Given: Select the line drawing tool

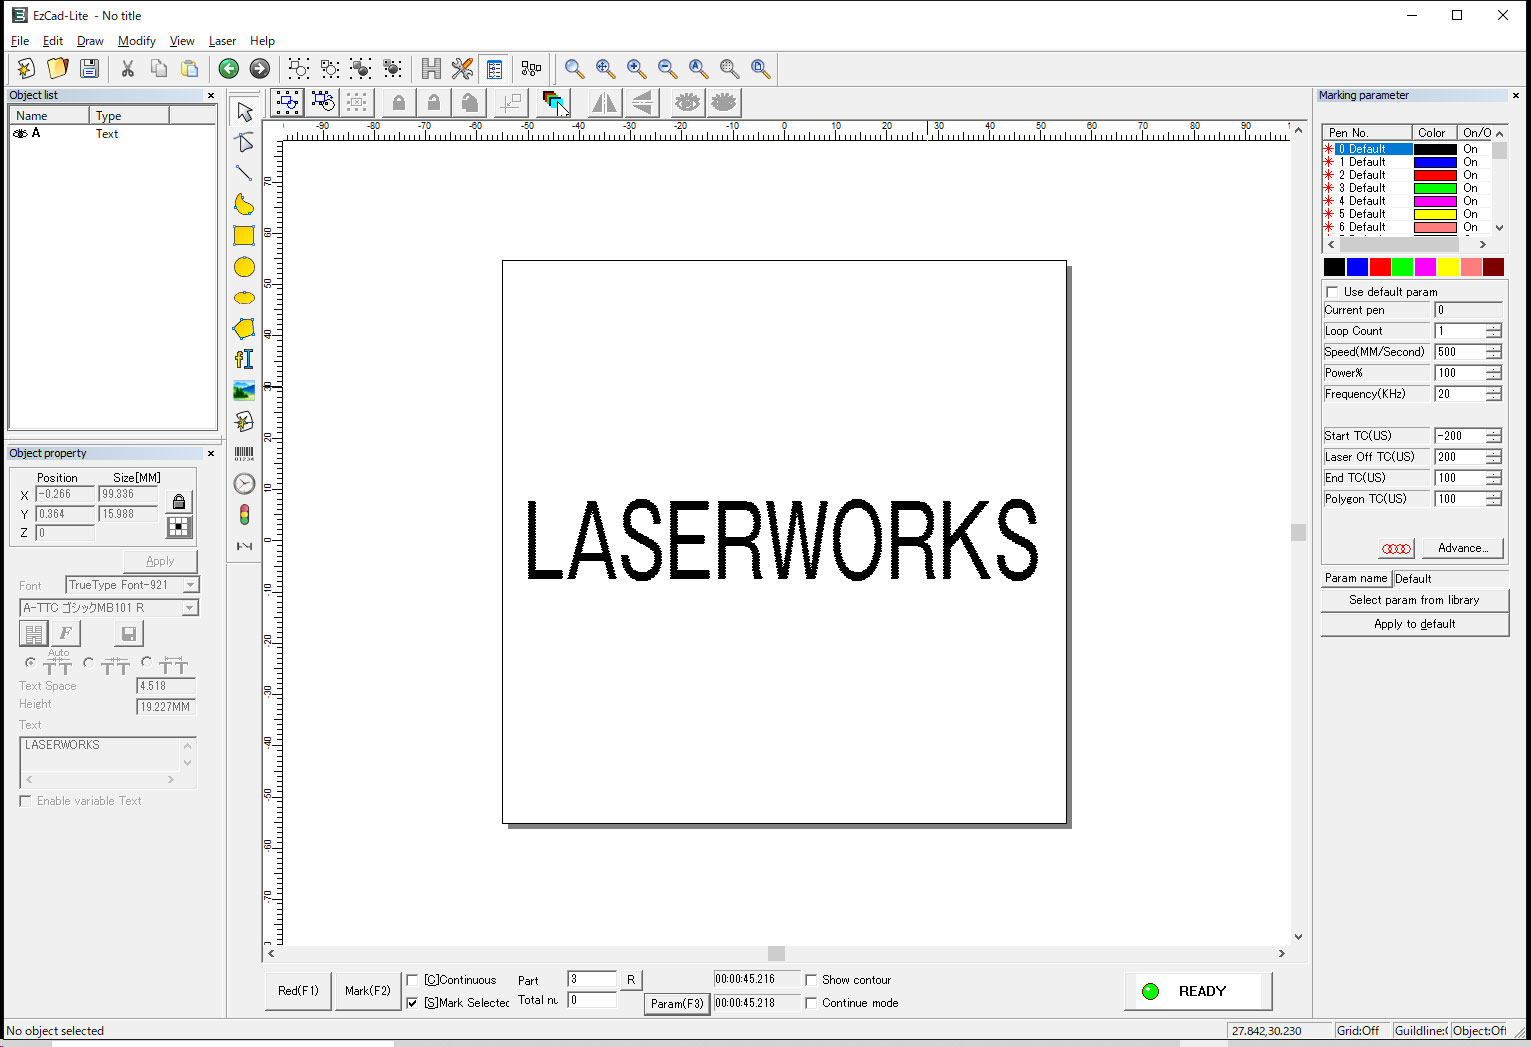Looking at the screenshot, I should click(x=244, y=173).
